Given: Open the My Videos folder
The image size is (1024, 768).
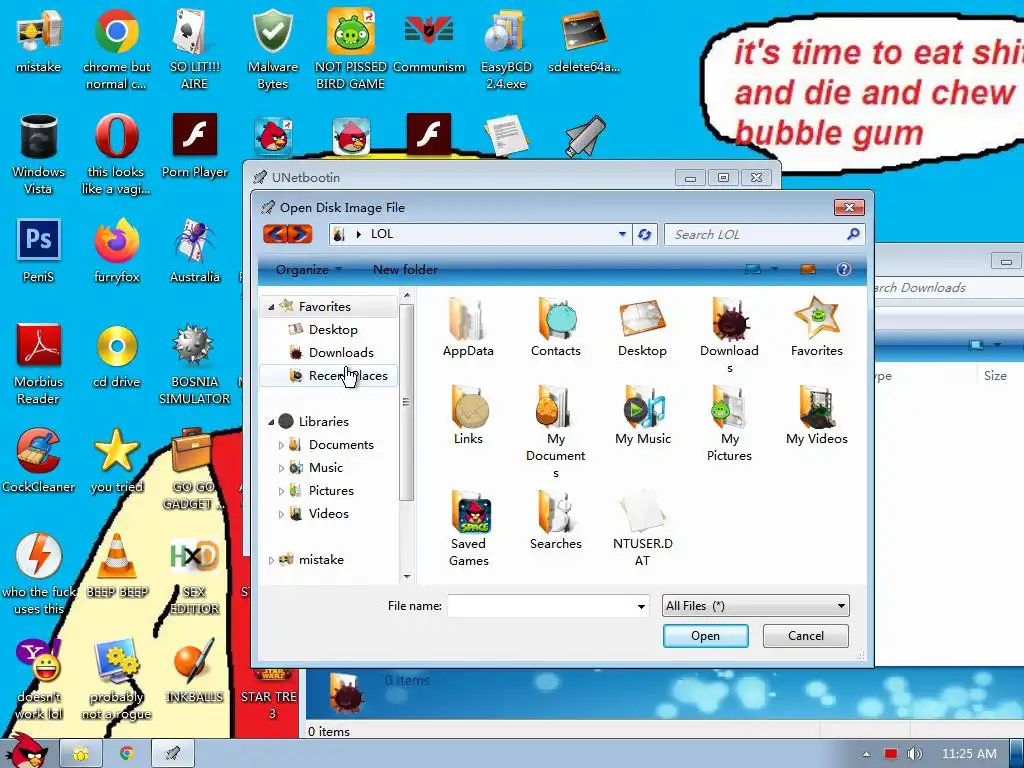Looking at the screenshot, I should pos(816,416).
